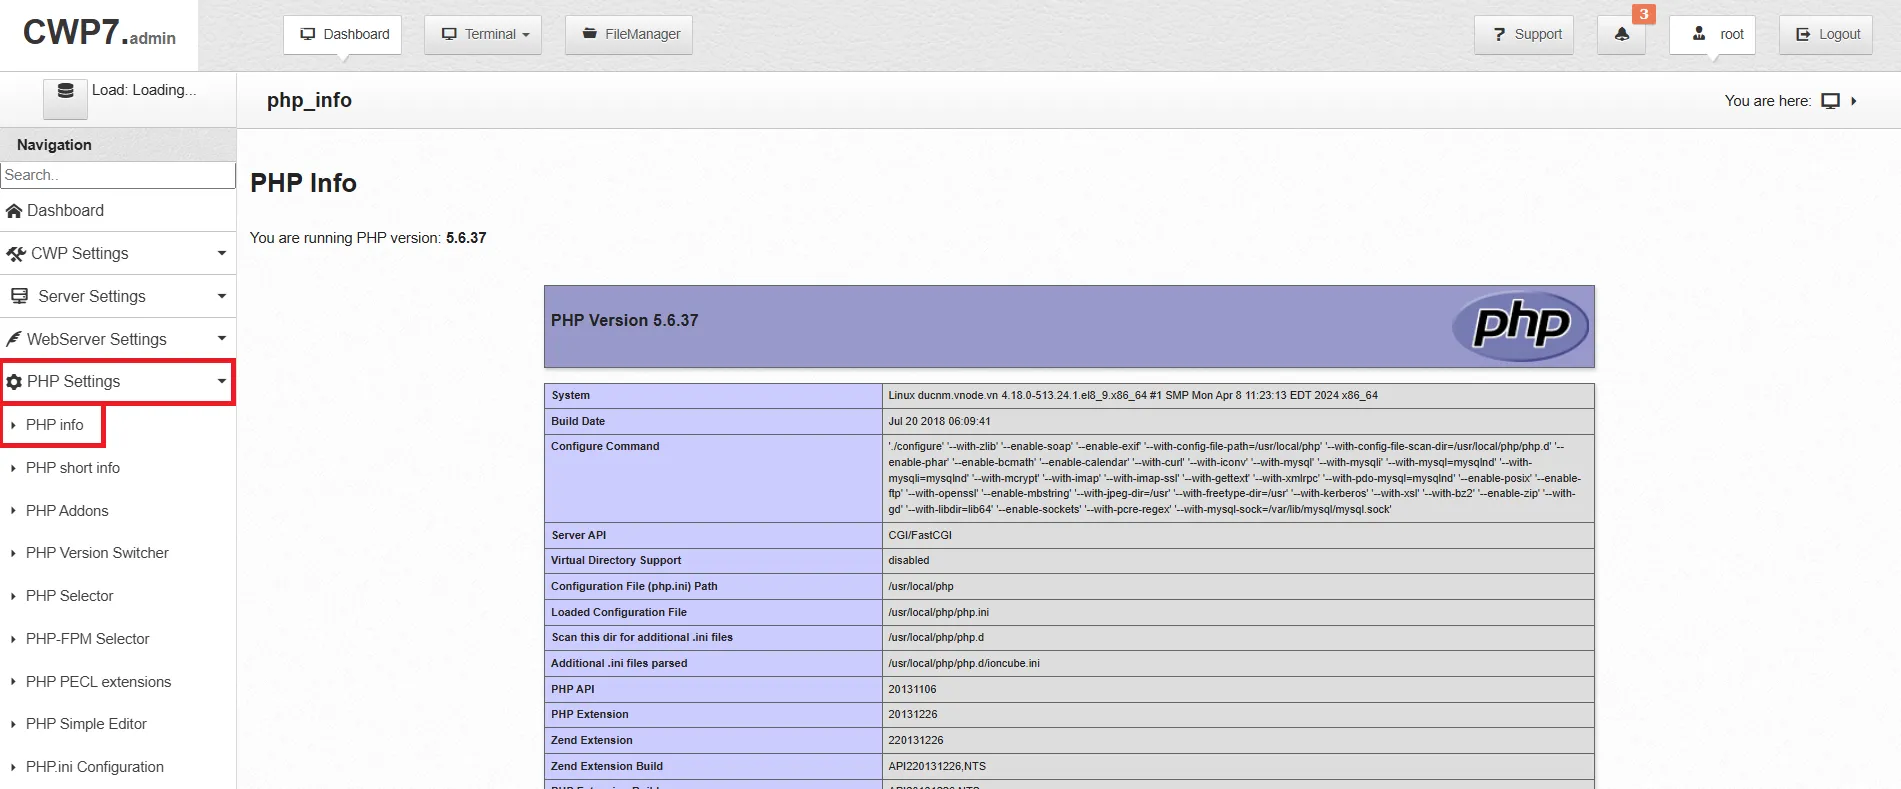Click the WebServer Settings feather icon
The height and width of the screenshot is (789, 1901).
coord(13,339)
